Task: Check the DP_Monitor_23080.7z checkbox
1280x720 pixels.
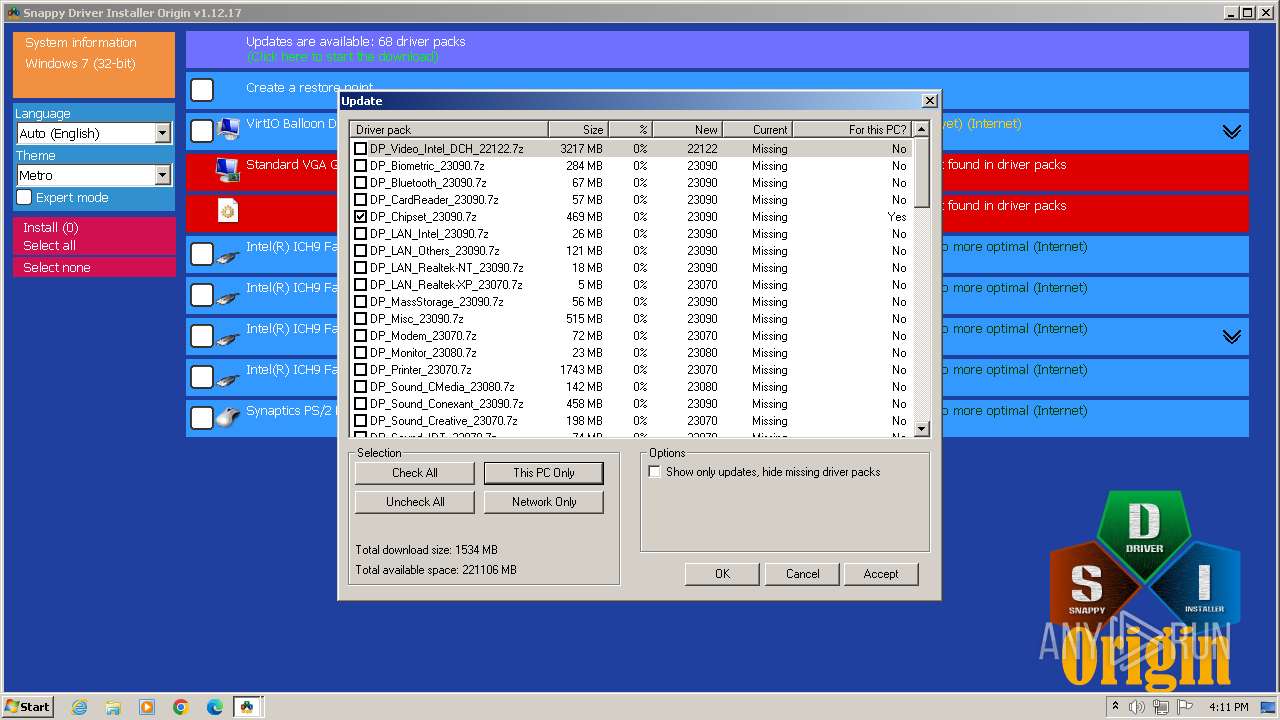Action: point(361,353)
